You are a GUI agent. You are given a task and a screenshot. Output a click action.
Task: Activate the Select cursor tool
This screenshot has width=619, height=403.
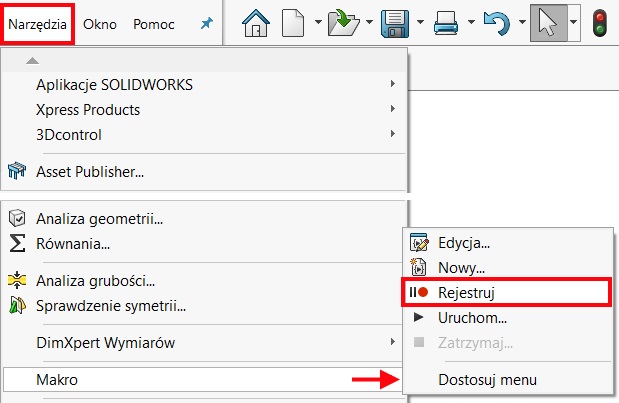click(x=548, y=23)
